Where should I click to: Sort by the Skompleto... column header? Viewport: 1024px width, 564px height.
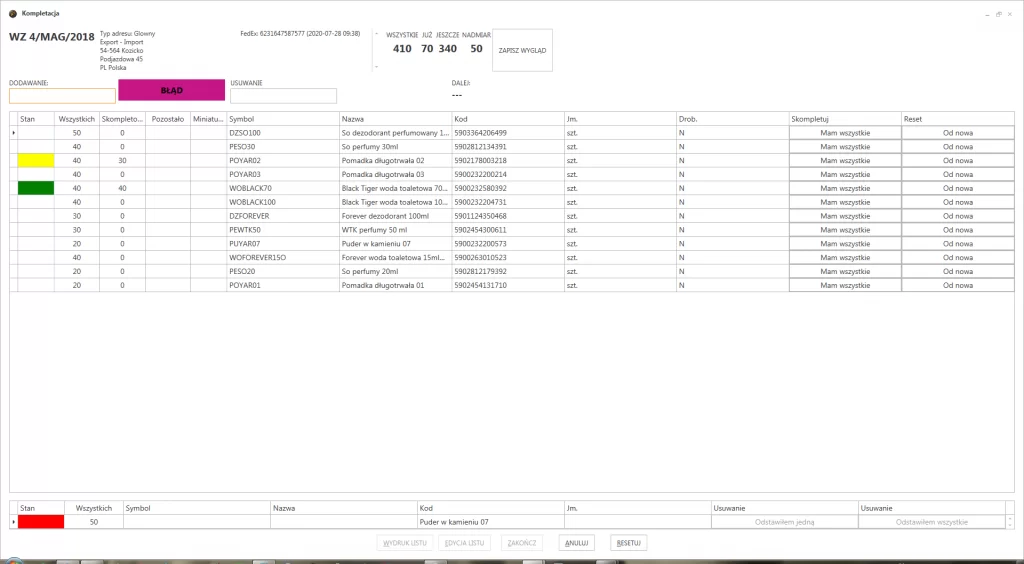[x=122, y=119]
